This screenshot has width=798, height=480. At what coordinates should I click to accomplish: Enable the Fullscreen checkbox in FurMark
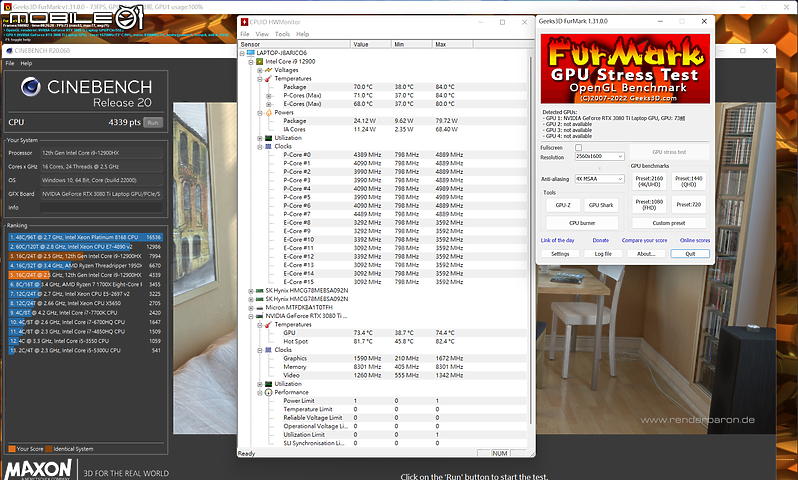click(x=578, y=148)
